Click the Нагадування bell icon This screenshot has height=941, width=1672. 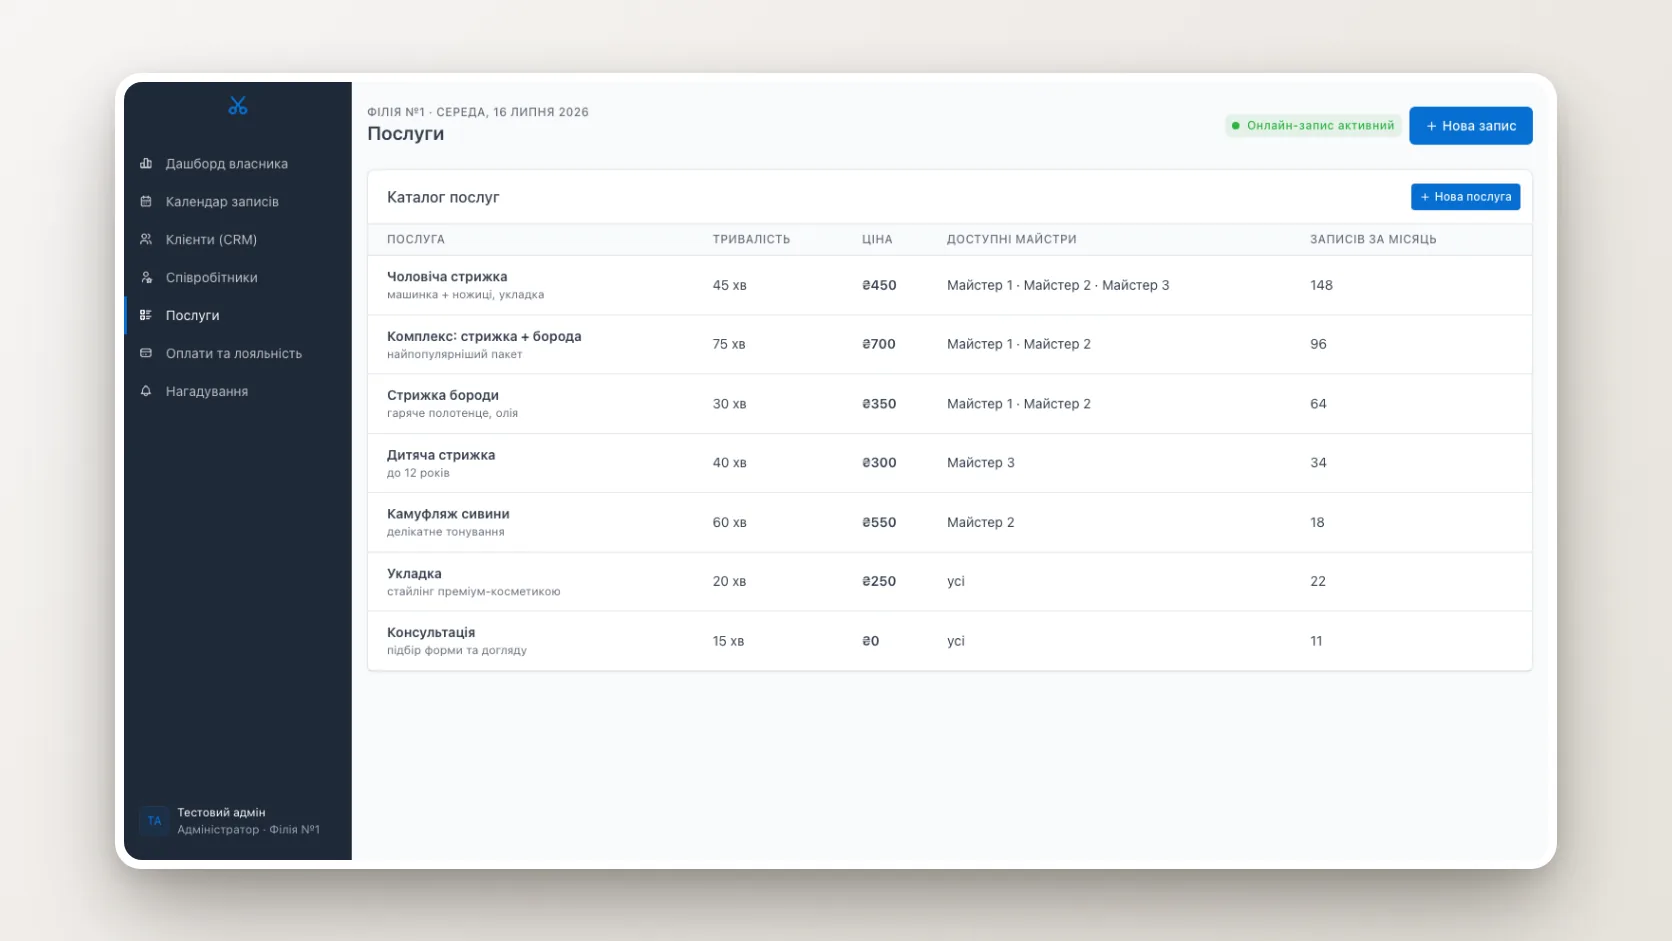click(146, 391)
